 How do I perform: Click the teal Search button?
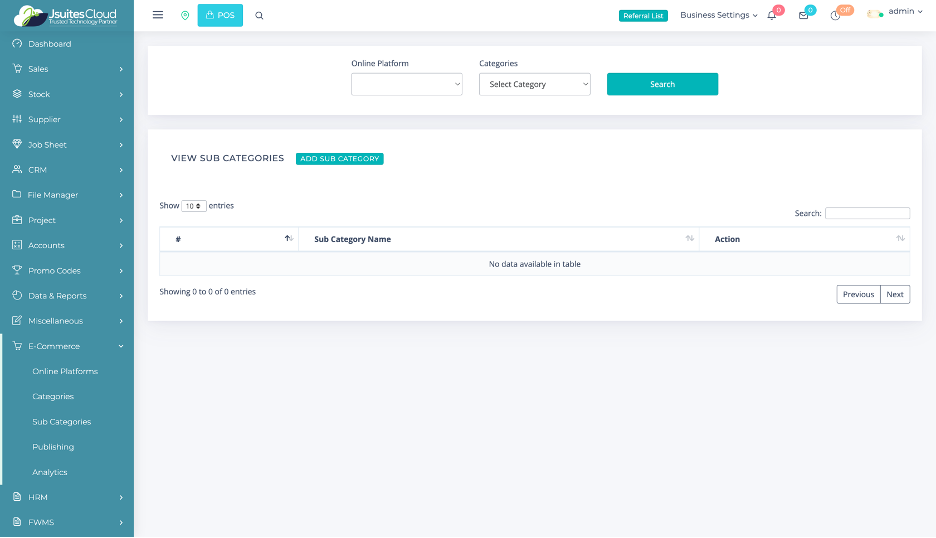click(x=662, y=85)
